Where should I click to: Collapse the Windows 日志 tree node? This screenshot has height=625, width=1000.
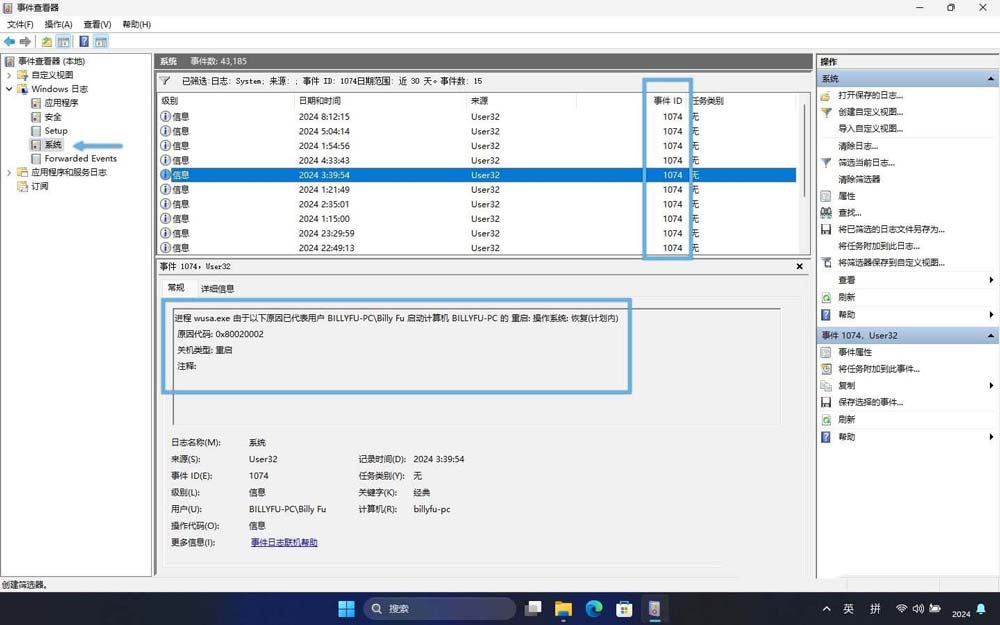click(x=10, y=88)
